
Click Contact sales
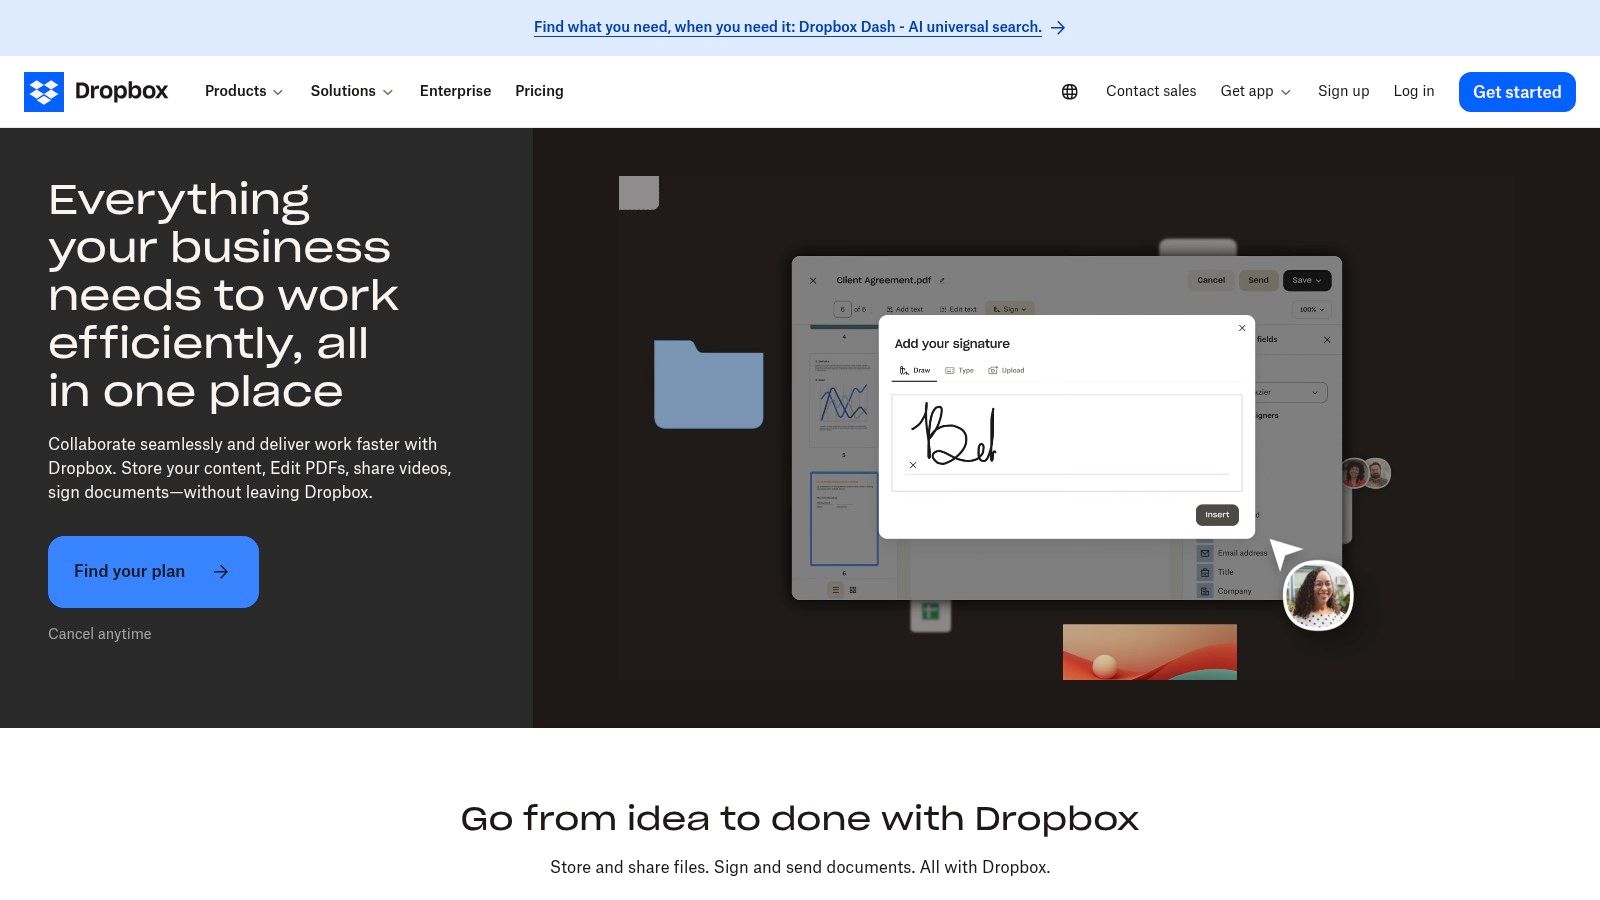pyautogui.click(x=1151, y=92)
